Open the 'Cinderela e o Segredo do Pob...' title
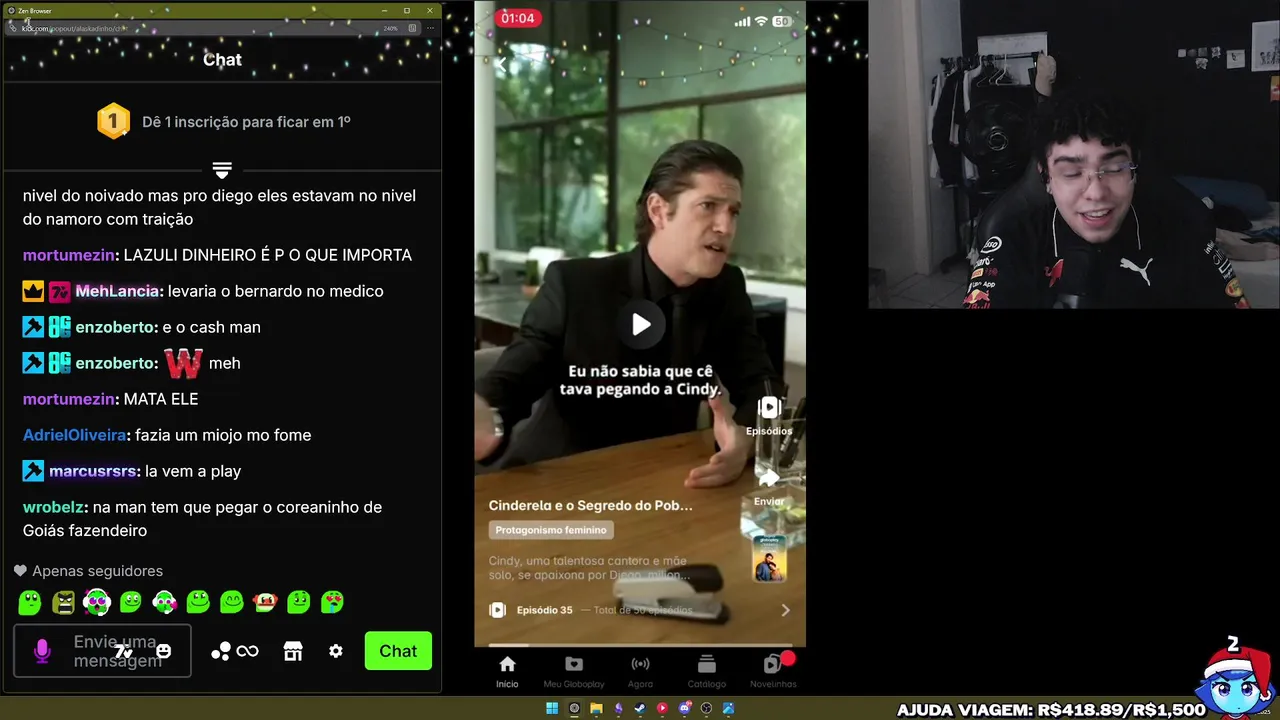1280x720 pixels. click(590, 505)
